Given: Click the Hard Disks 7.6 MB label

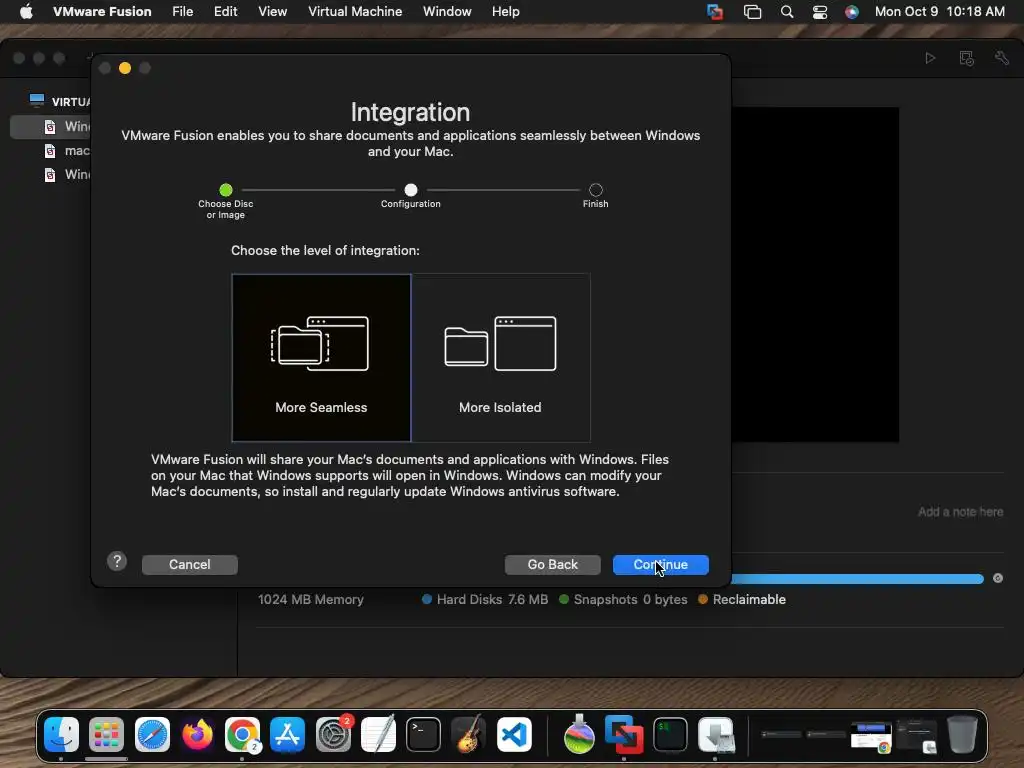Looking at the screenshot, I should (x=492, y=600).
